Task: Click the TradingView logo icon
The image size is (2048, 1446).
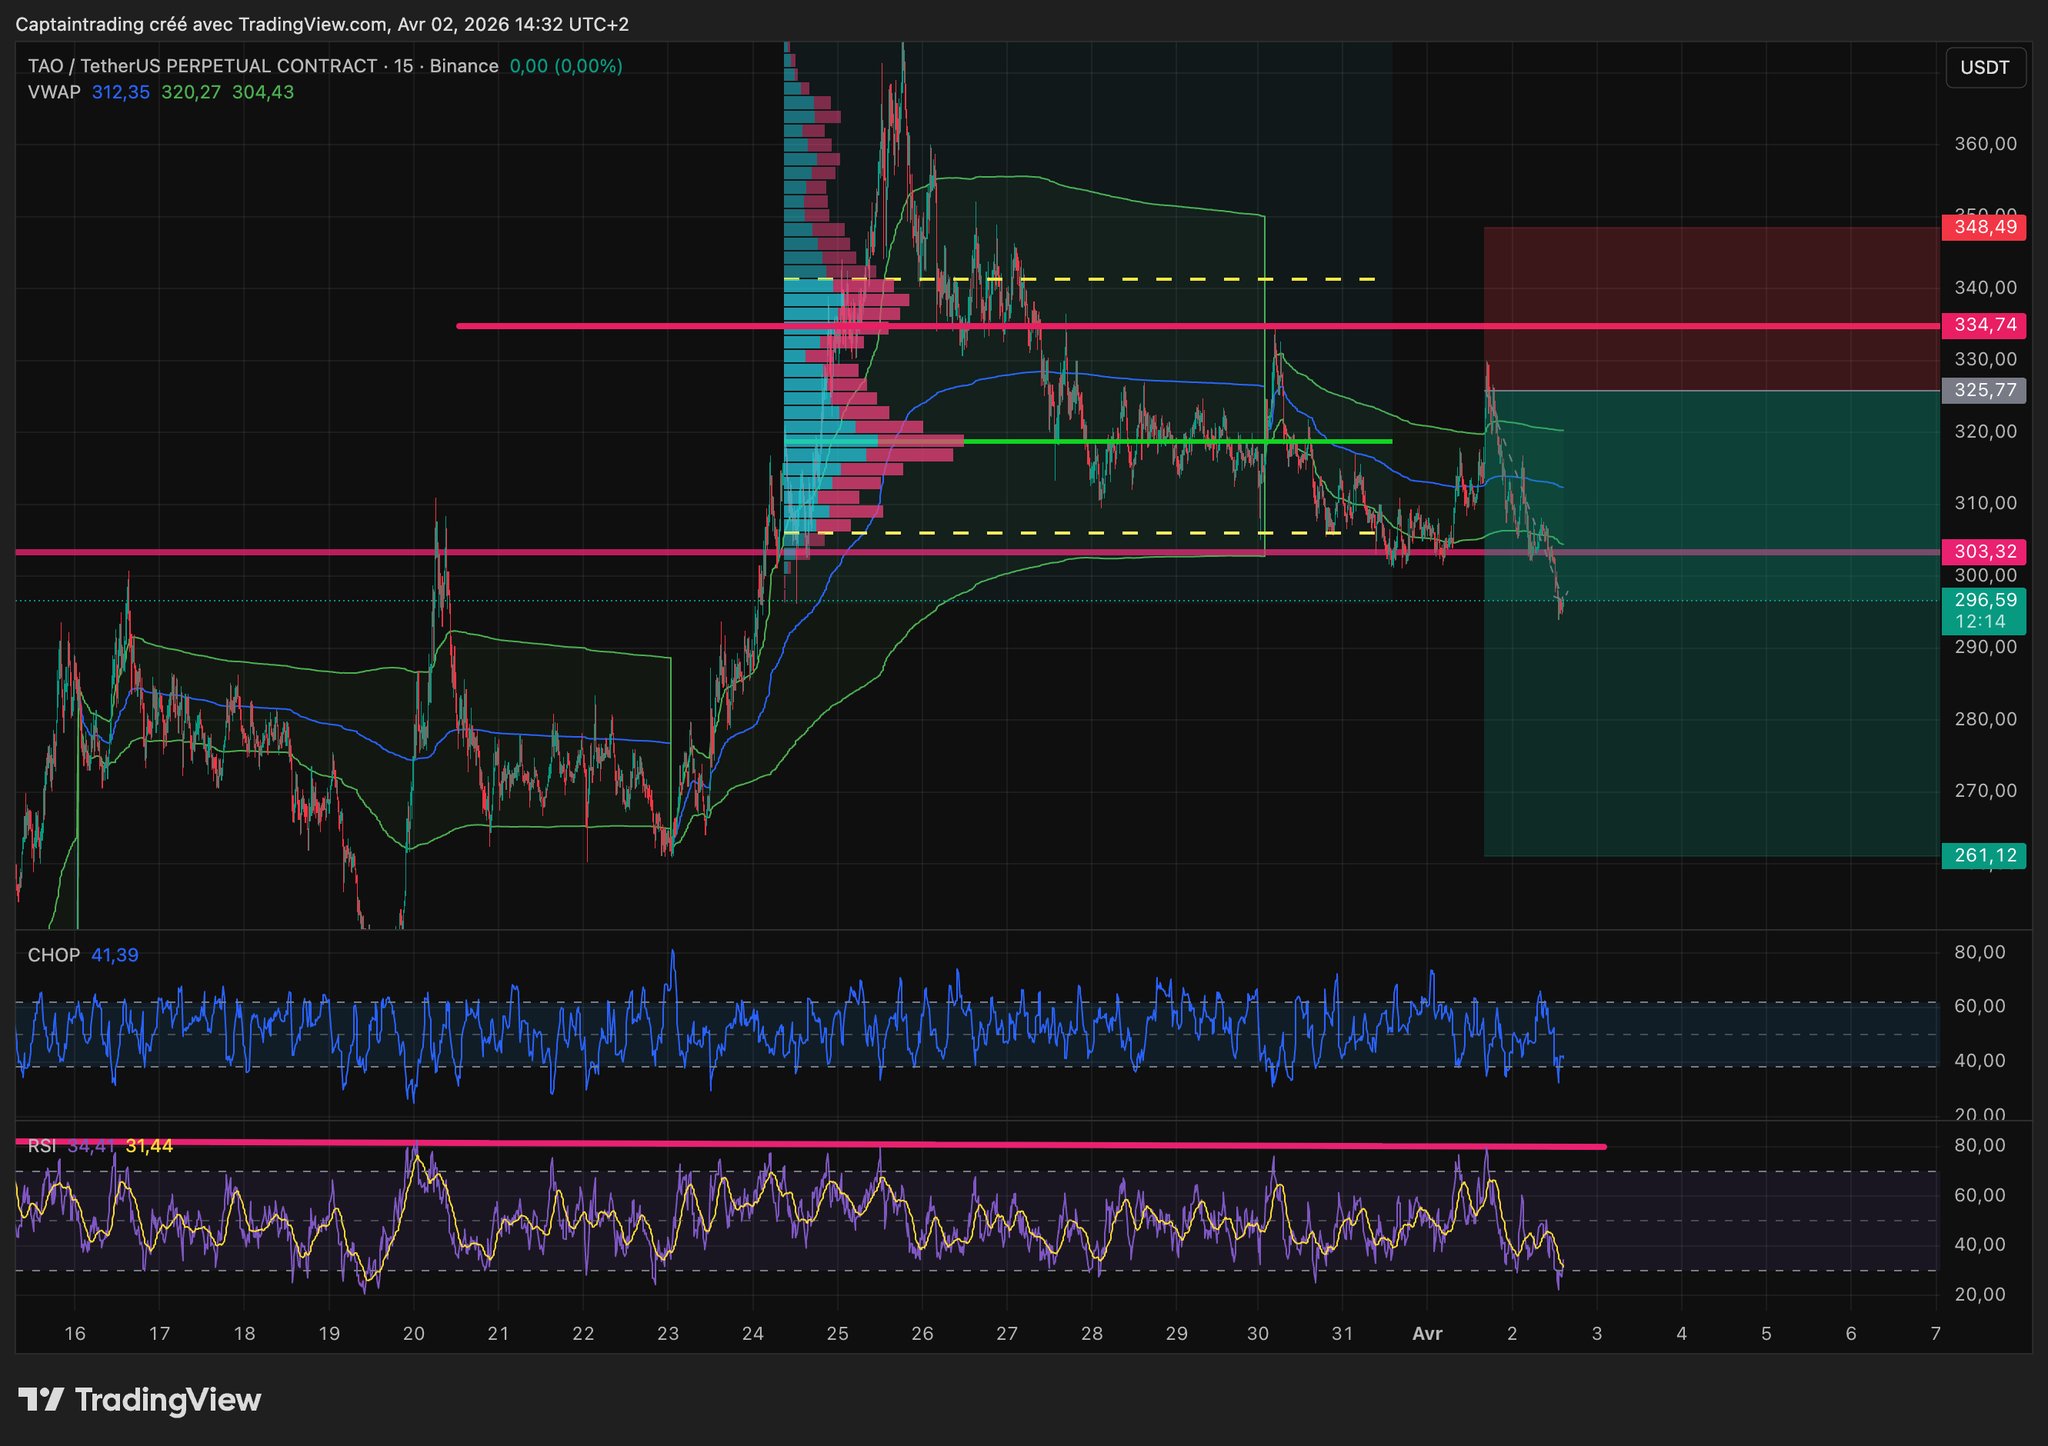Action: point(42,1399)
